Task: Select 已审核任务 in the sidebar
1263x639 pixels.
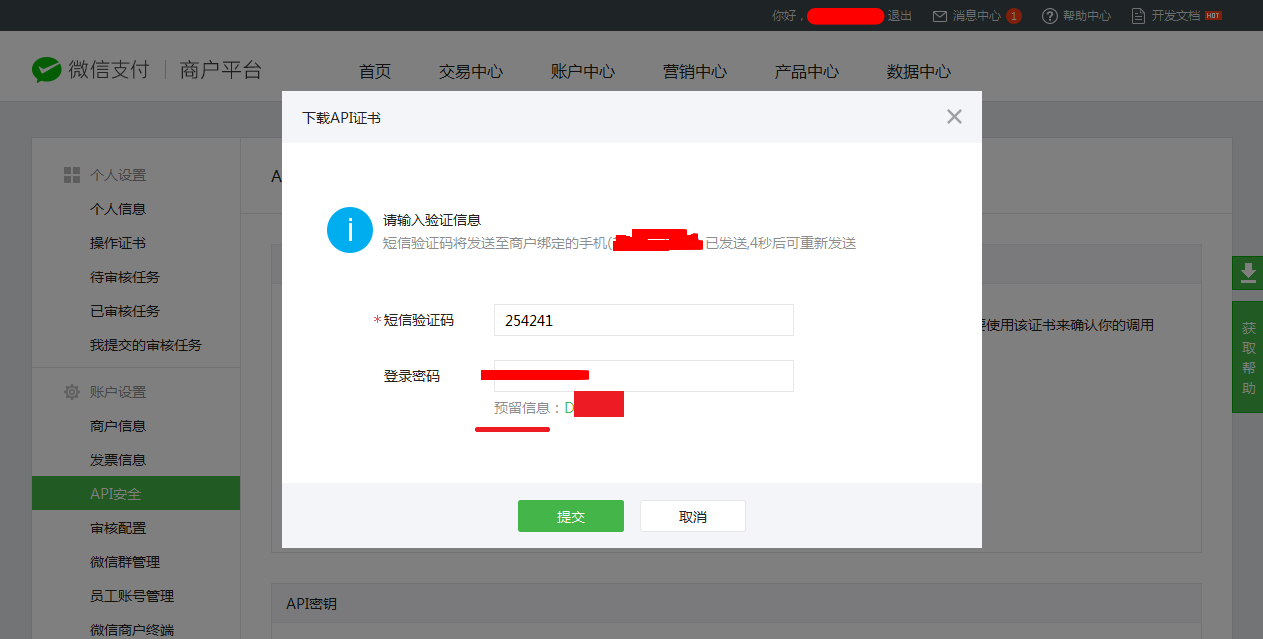Action: click(x=125, y=311)
